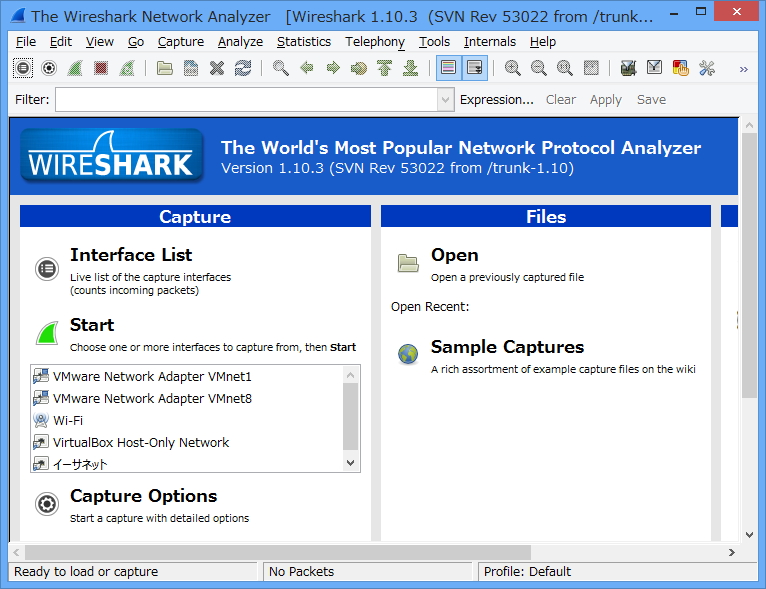Viewport: 766px width, 589px height.
Task: Open the Go menu
Action: tap(136, 42)
